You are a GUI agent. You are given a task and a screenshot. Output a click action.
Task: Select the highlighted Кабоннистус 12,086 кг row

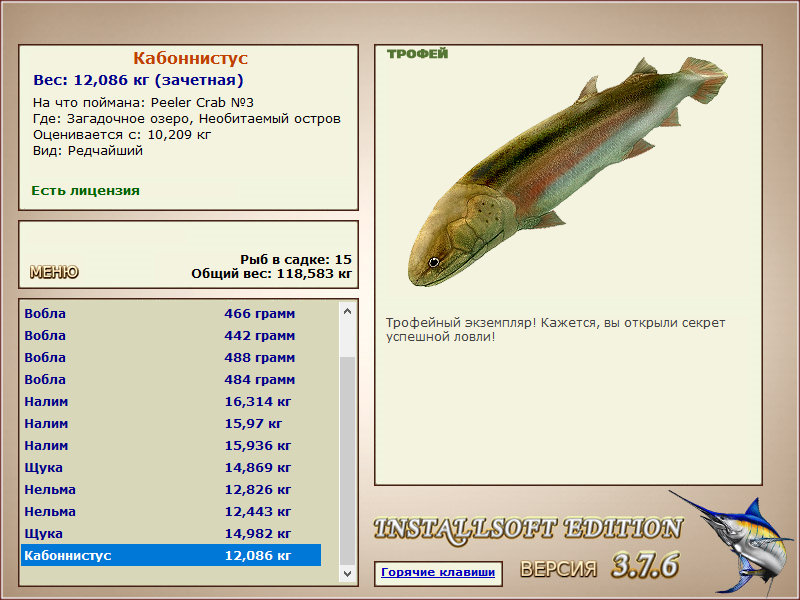click(x=171, y=555)
